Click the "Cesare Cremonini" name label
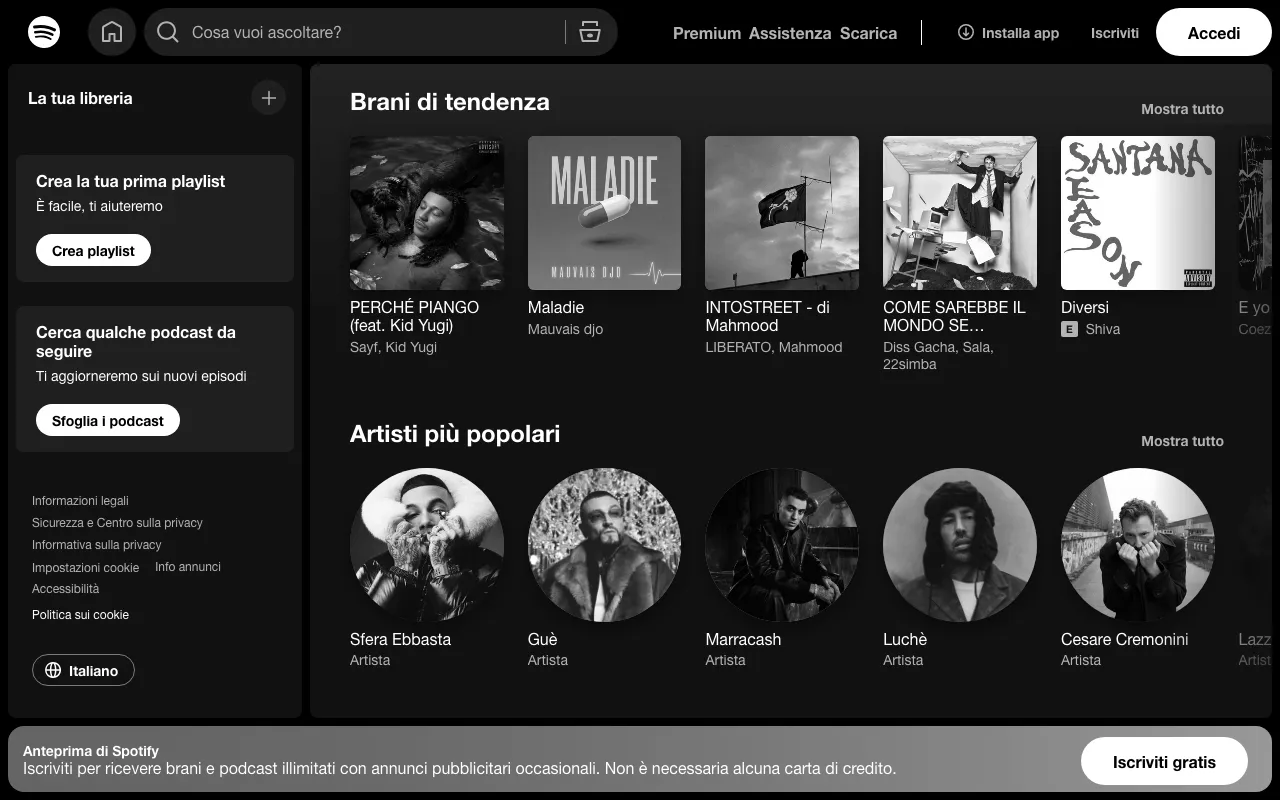The height and width of the screenshot is (800, 1280). [1125, 639]
